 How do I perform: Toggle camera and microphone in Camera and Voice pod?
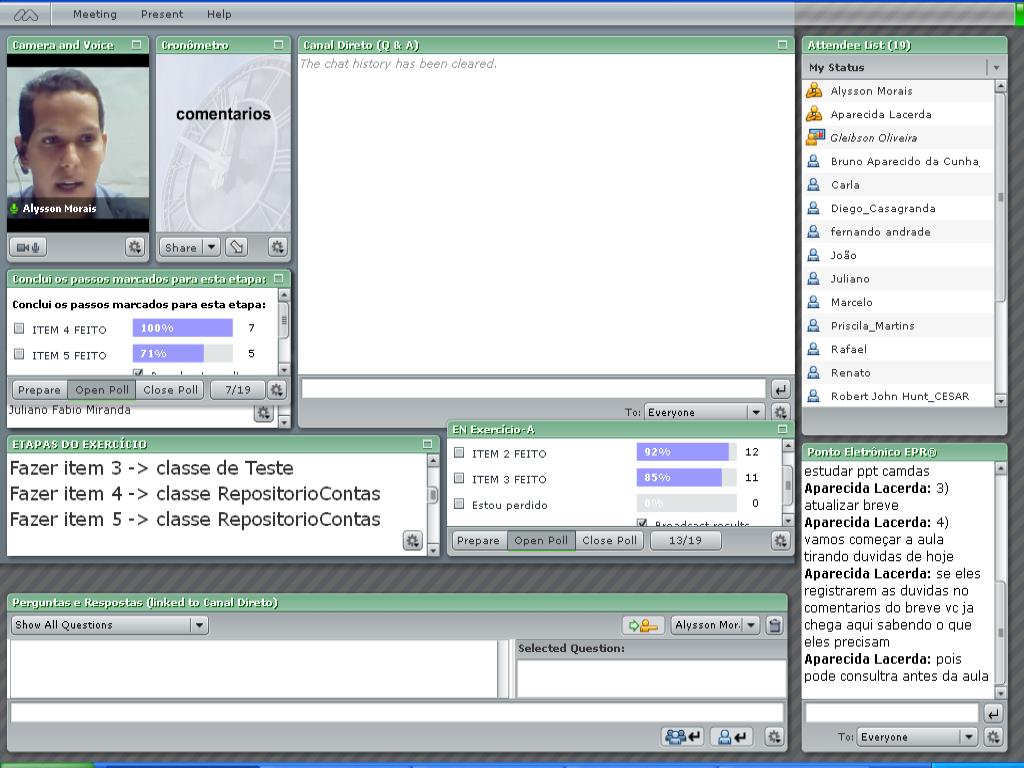28,248
